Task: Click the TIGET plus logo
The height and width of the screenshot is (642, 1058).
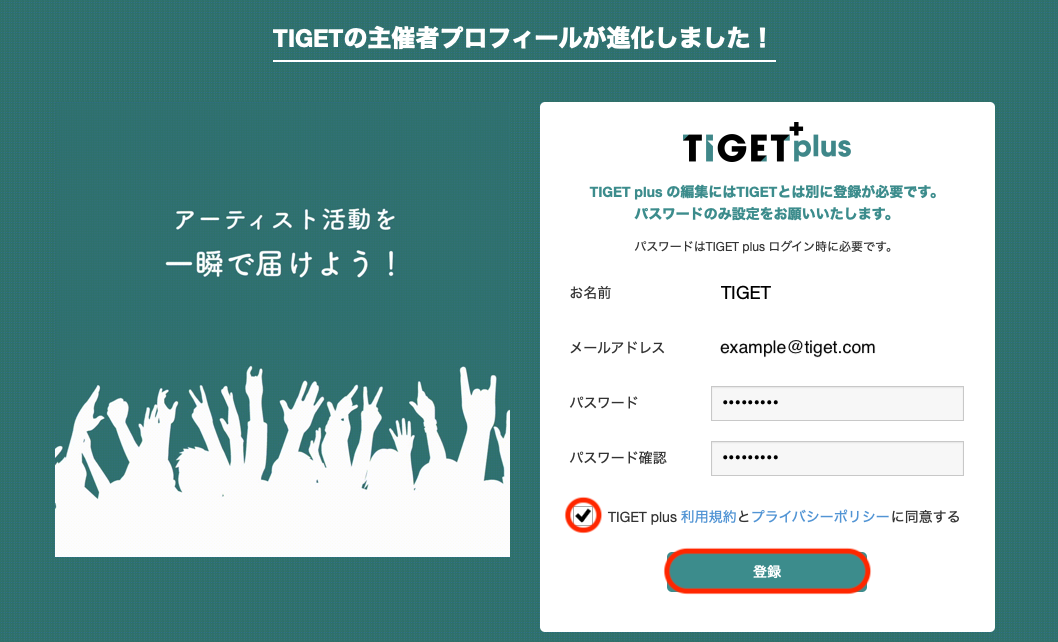Action: click(767, 143)
